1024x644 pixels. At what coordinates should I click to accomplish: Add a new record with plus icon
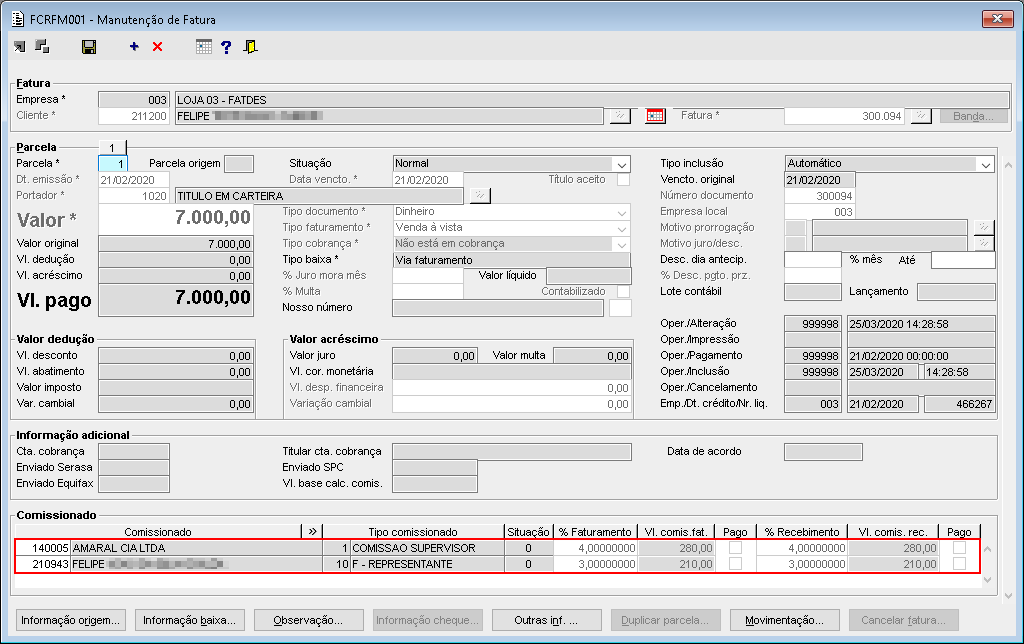coord(134,47)
